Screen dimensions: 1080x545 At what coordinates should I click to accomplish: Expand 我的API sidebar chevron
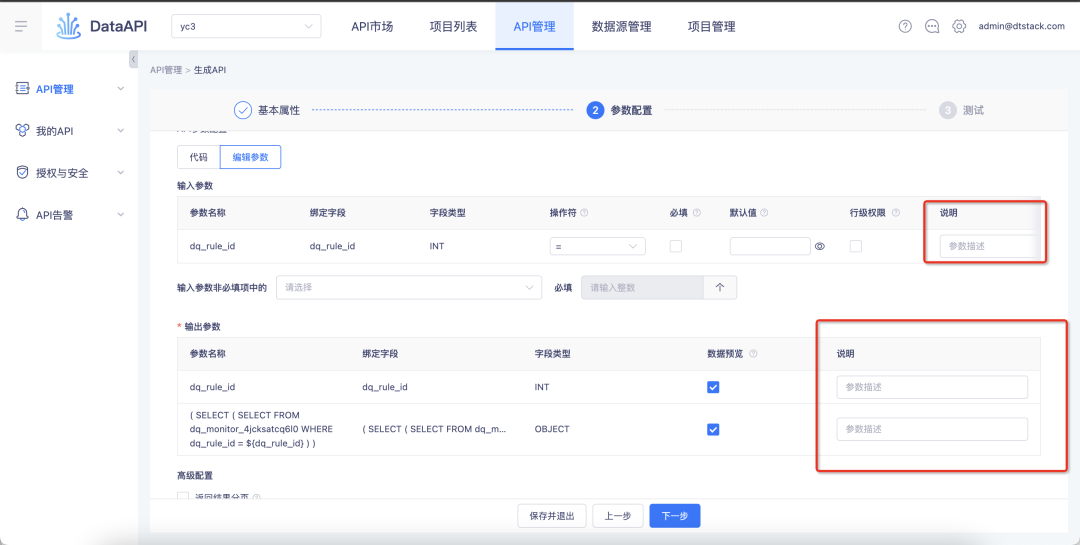tap(121, 131)
